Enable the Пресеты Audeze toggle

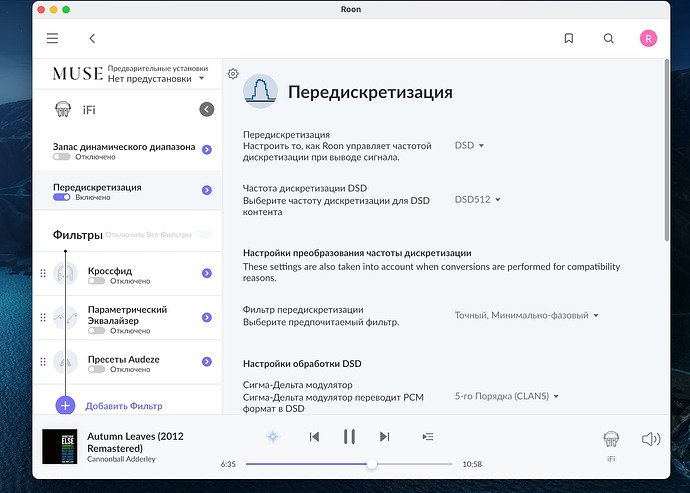96,369
